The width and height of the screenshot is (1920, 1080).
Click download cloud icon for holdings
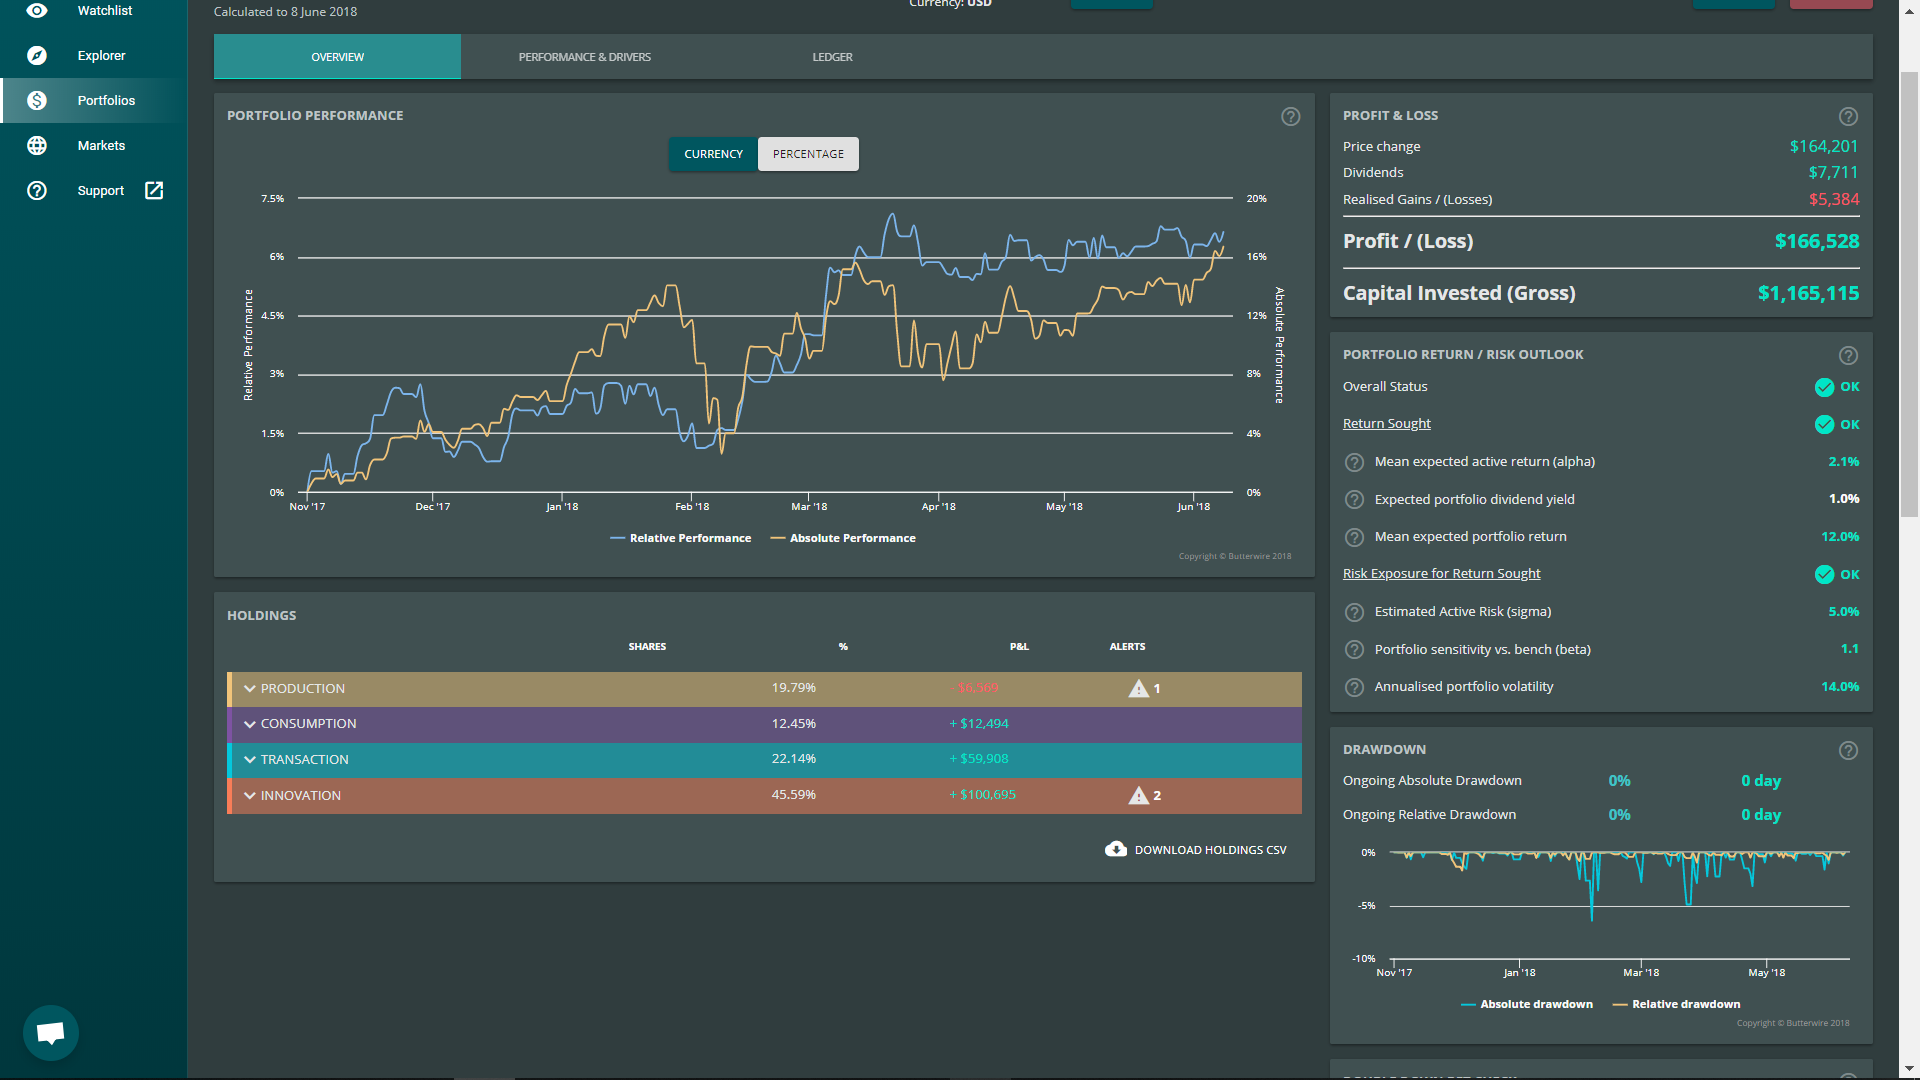(x=1116, y=849)
